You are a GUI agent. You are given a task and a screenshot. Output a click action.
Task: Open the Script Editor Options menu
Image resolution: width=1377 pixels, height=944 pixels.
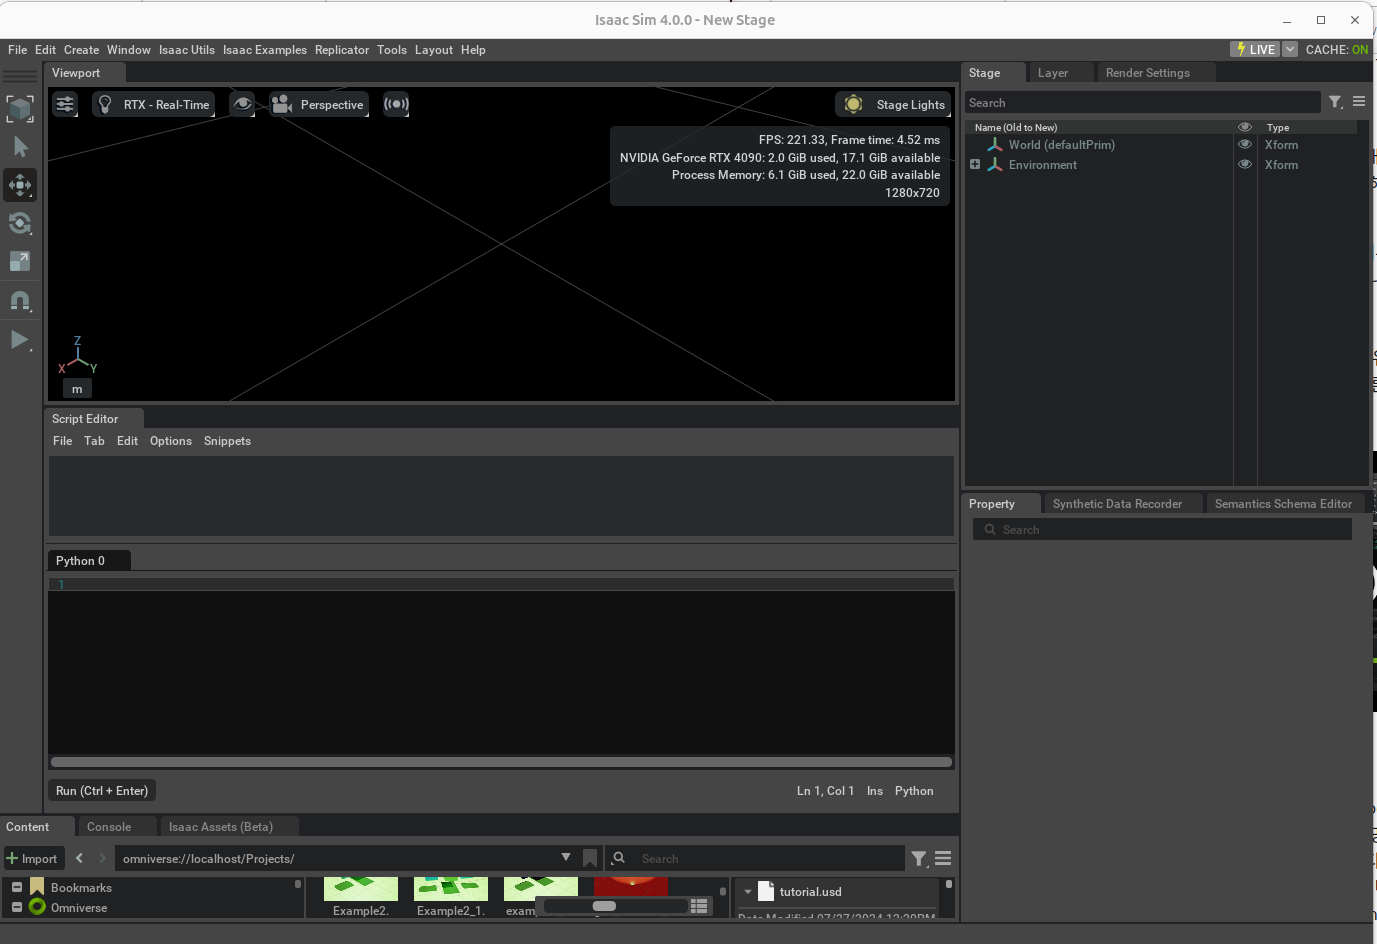point(171,441)
